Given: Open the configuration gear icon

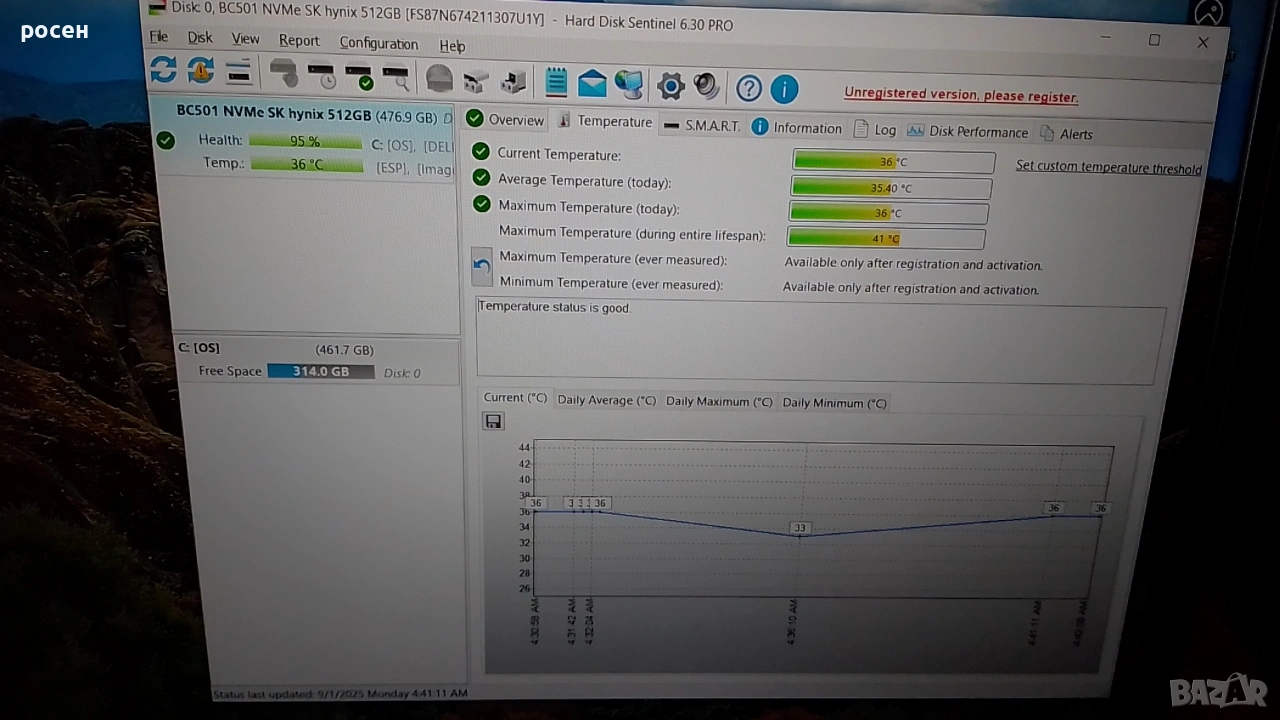Looking at the screenshot, I should click(670, 86).
